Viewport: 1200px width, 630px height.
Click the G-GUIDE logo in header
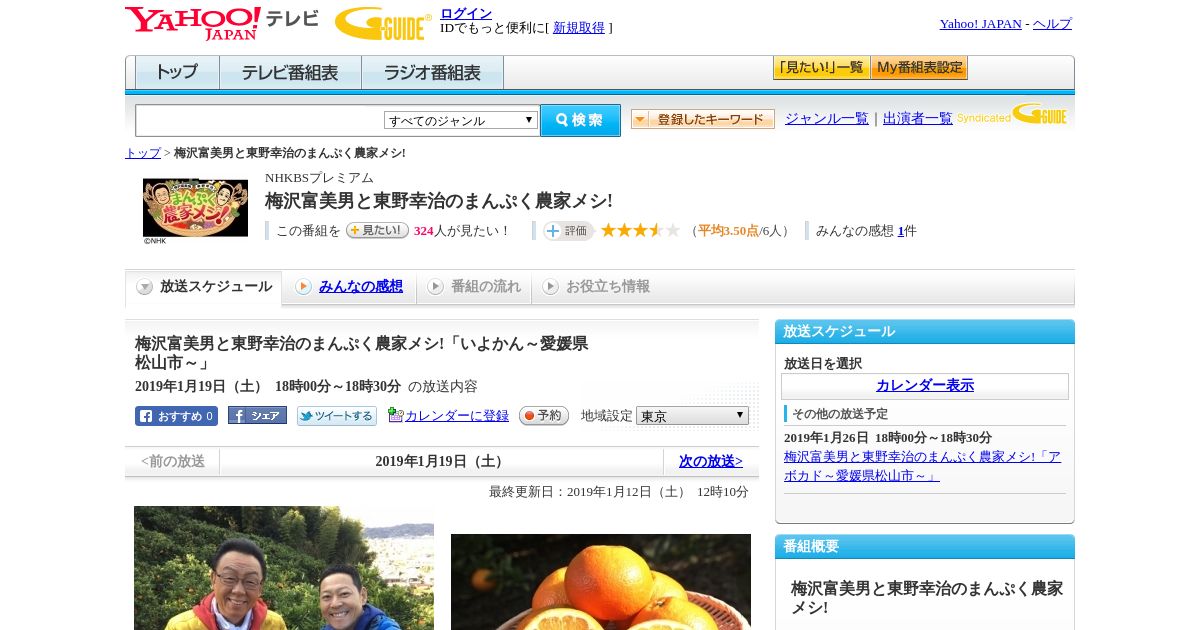[383, 24]
